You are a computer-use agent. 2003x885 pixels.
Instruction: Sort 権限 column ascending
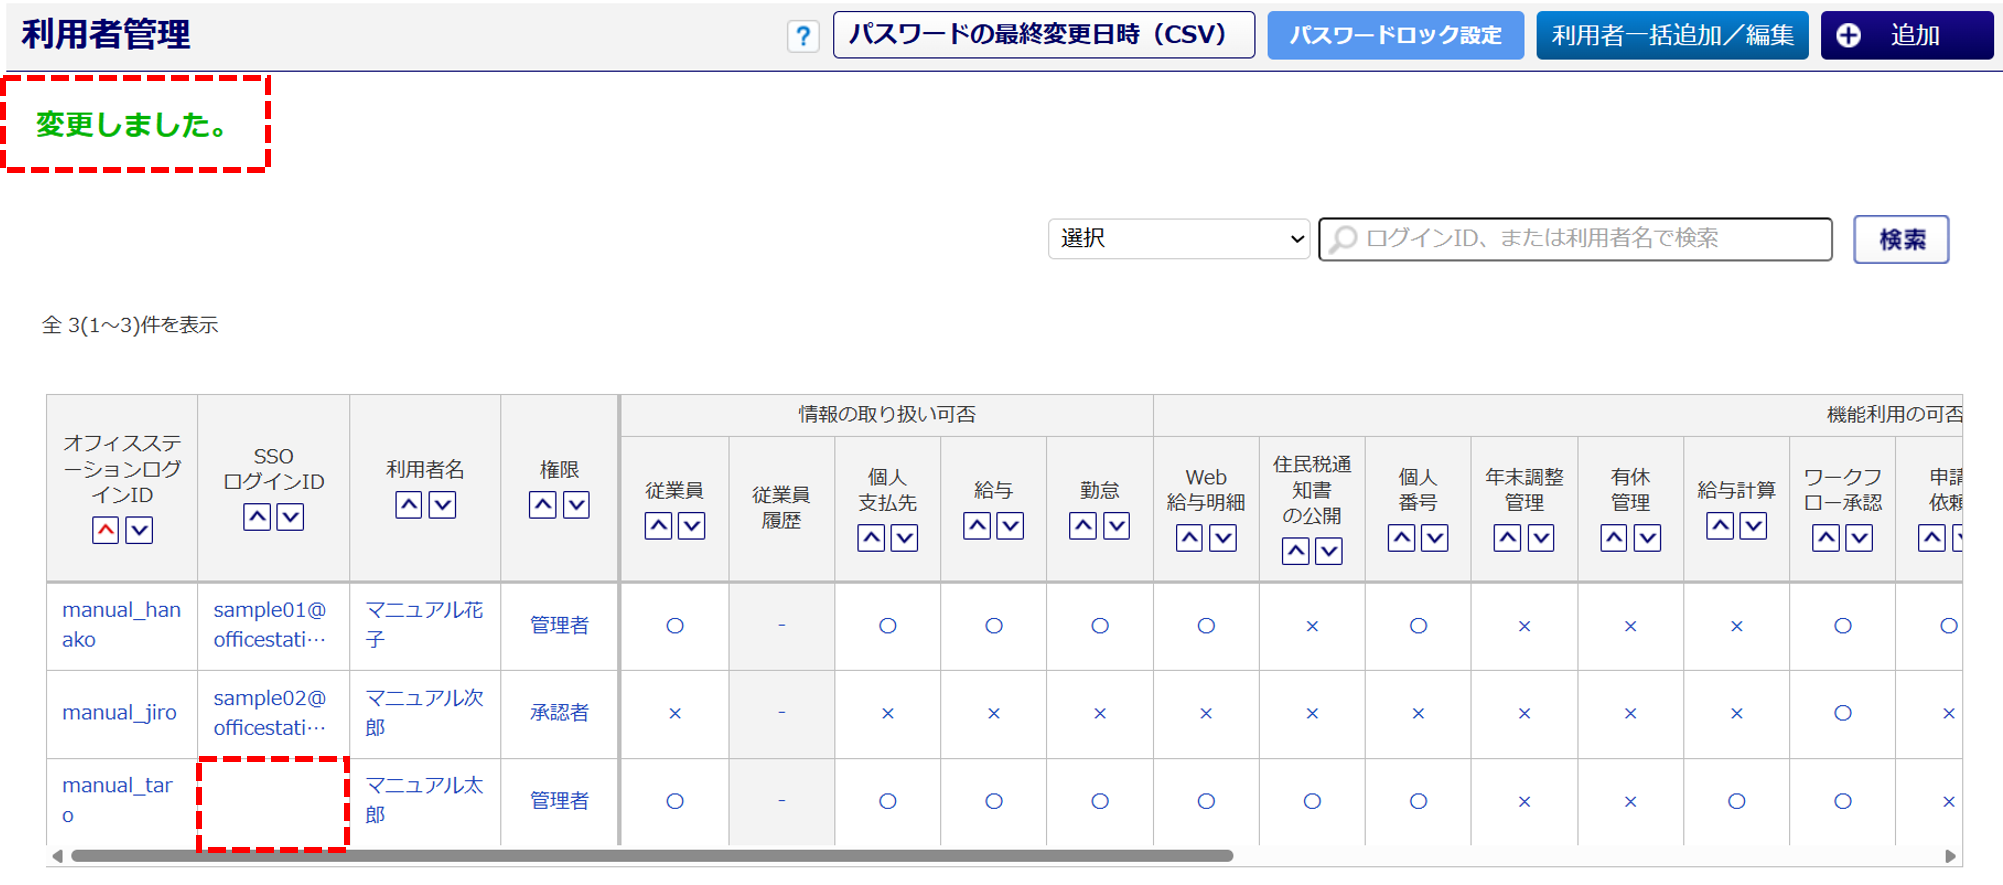(543, 505)
